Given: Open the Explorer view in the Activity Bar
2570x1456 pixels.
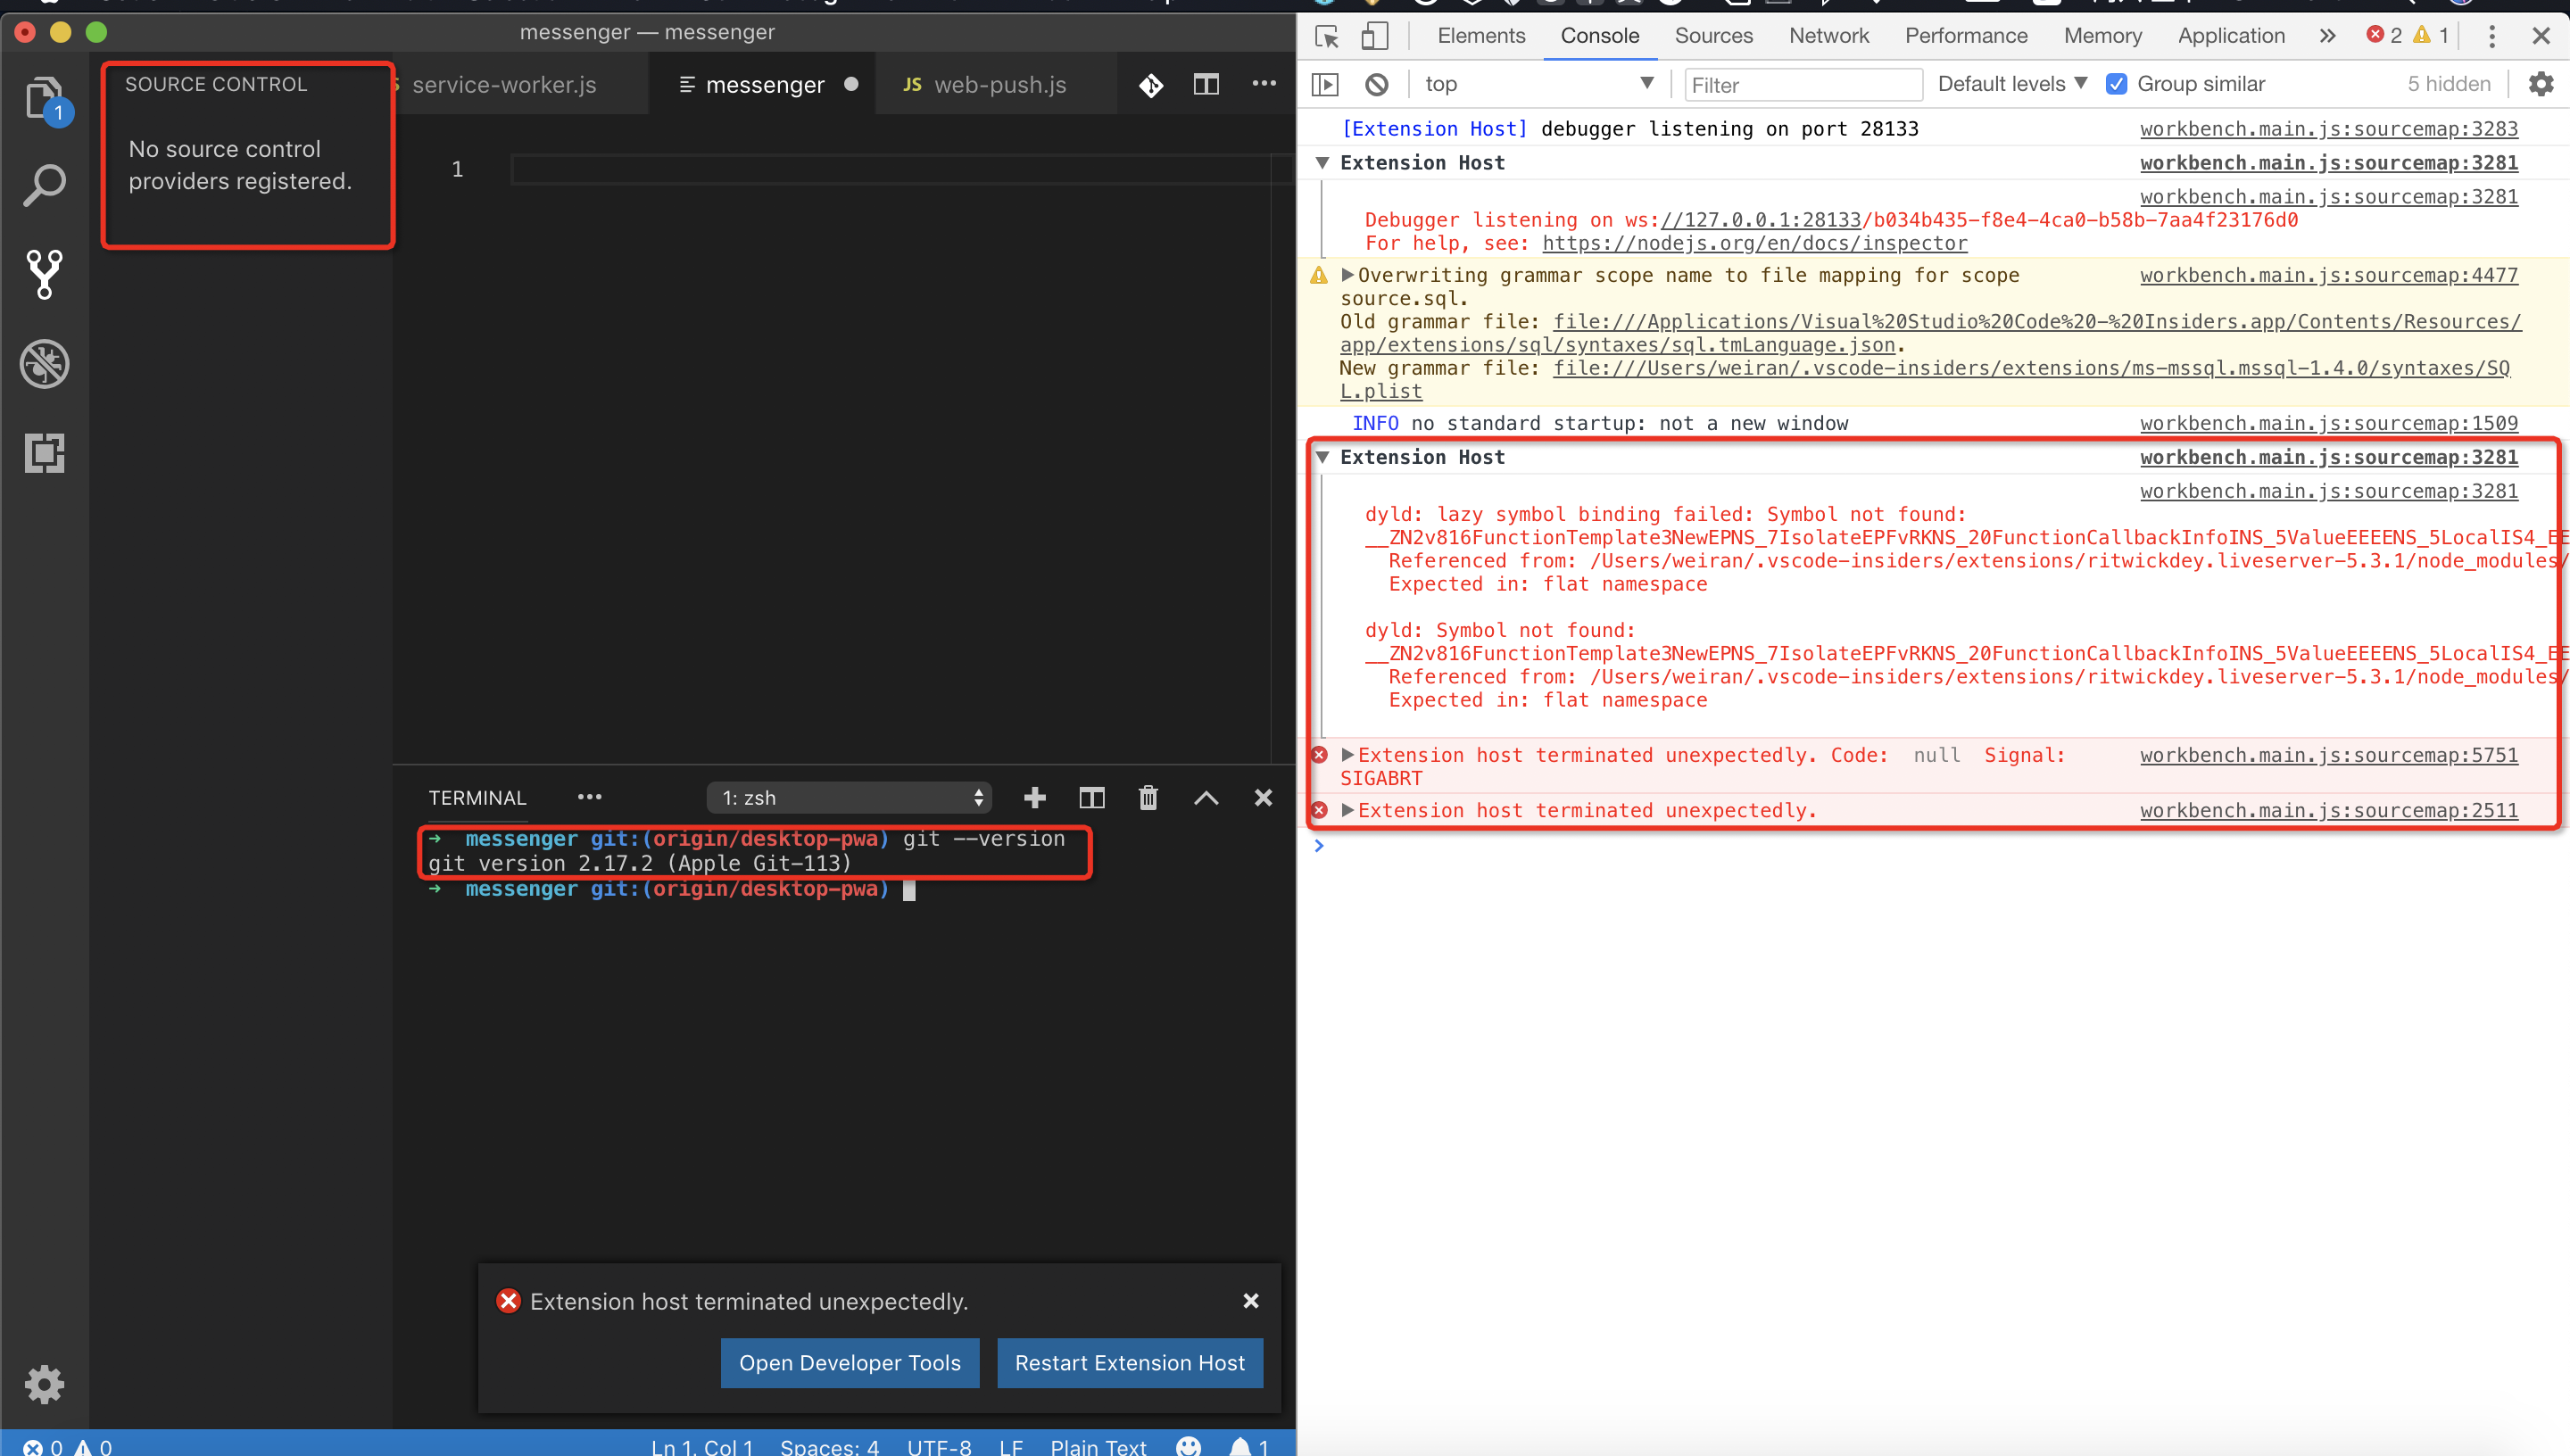Looking at the screenshot, I should 44,97.
